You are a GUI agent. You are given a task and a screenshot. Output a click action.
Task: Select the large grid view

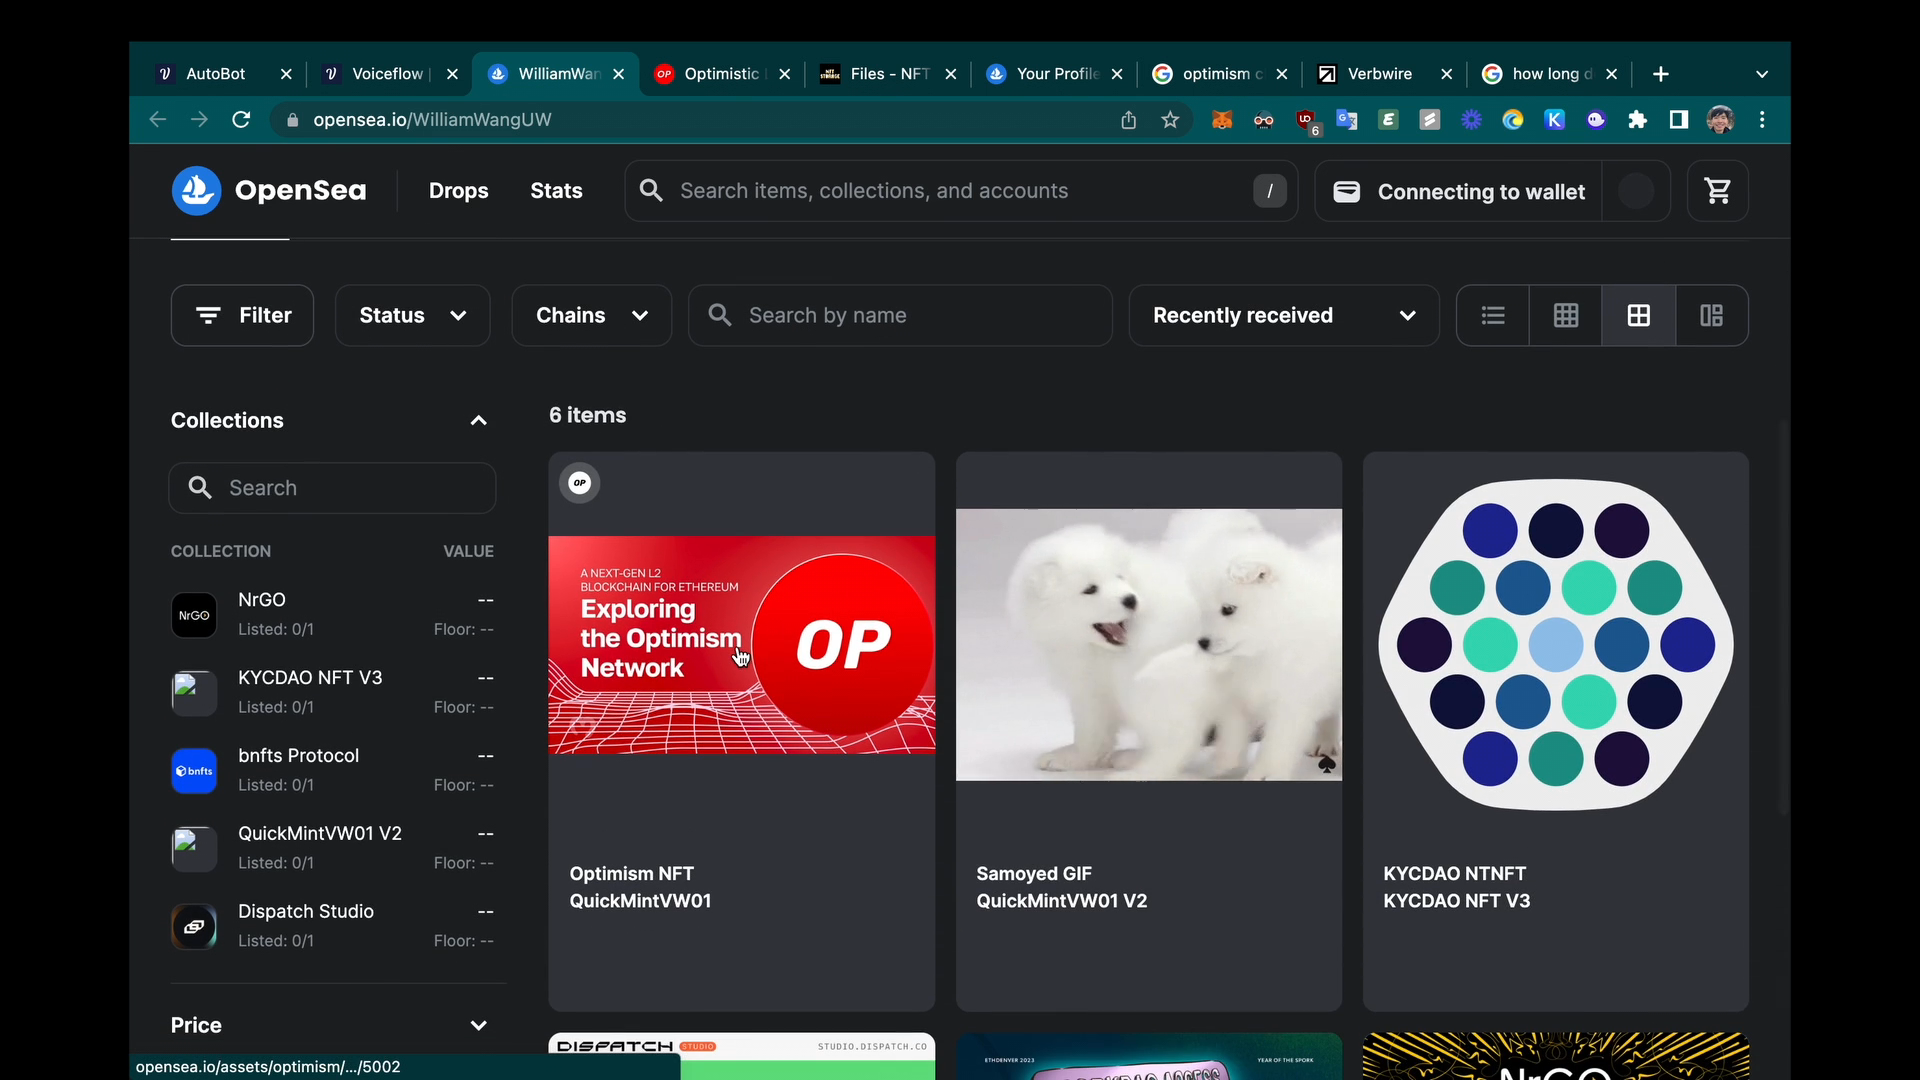(1639, 316)
